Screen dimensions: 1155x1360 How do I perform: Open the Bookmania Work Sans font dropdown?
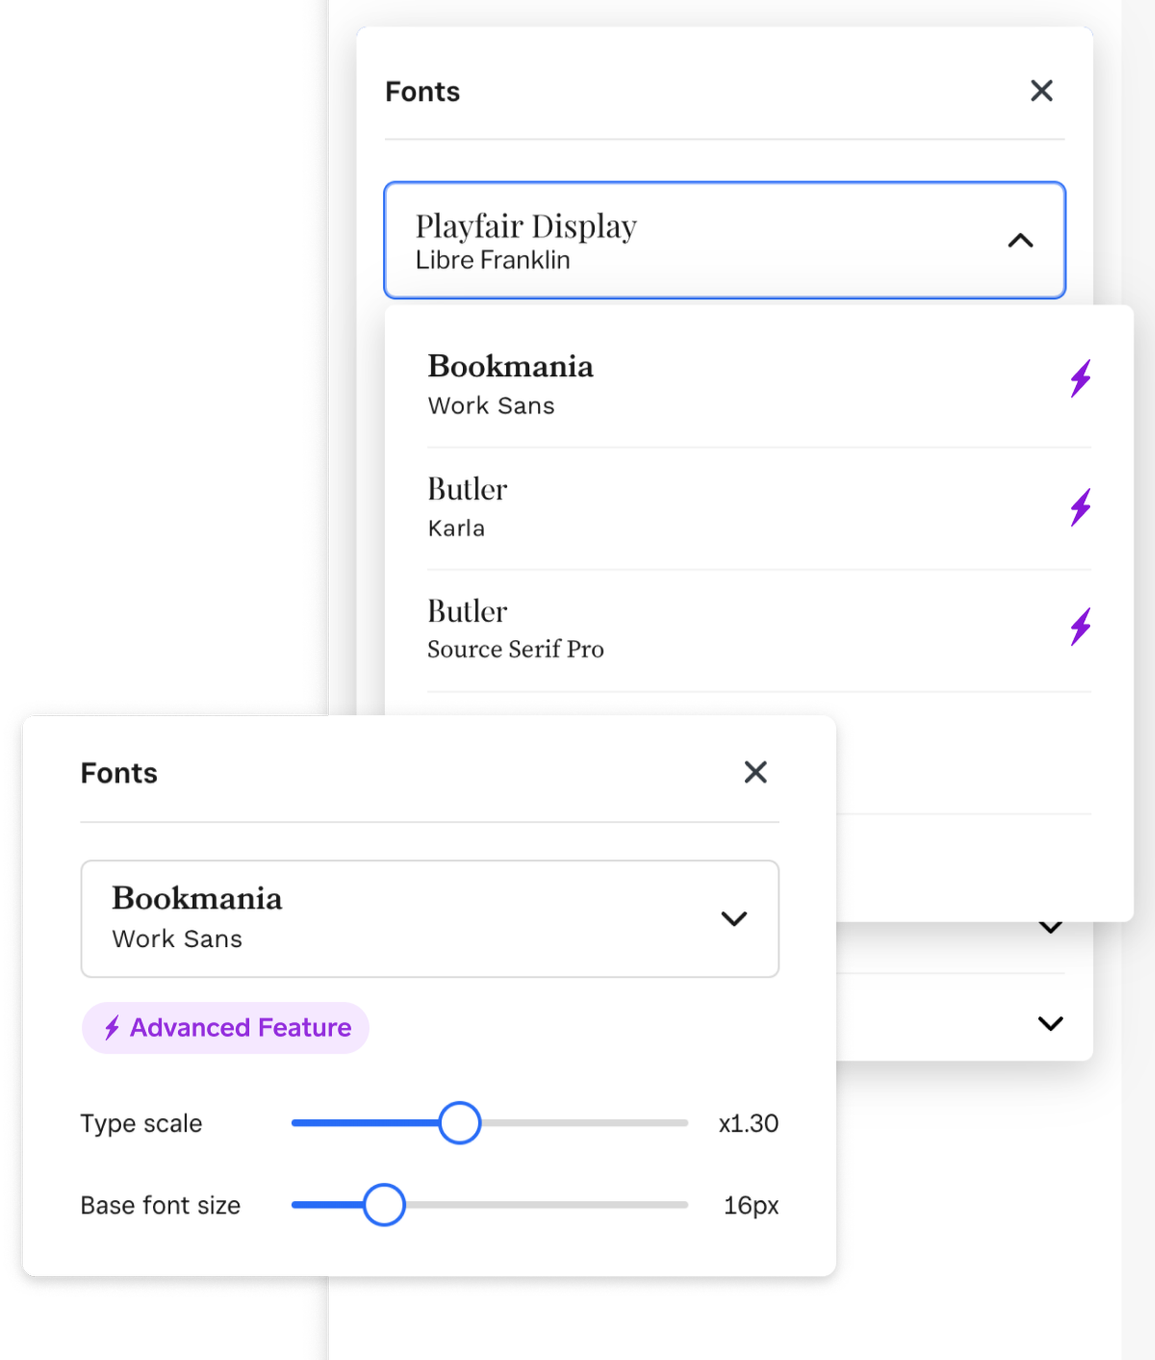tap(734, 919)
